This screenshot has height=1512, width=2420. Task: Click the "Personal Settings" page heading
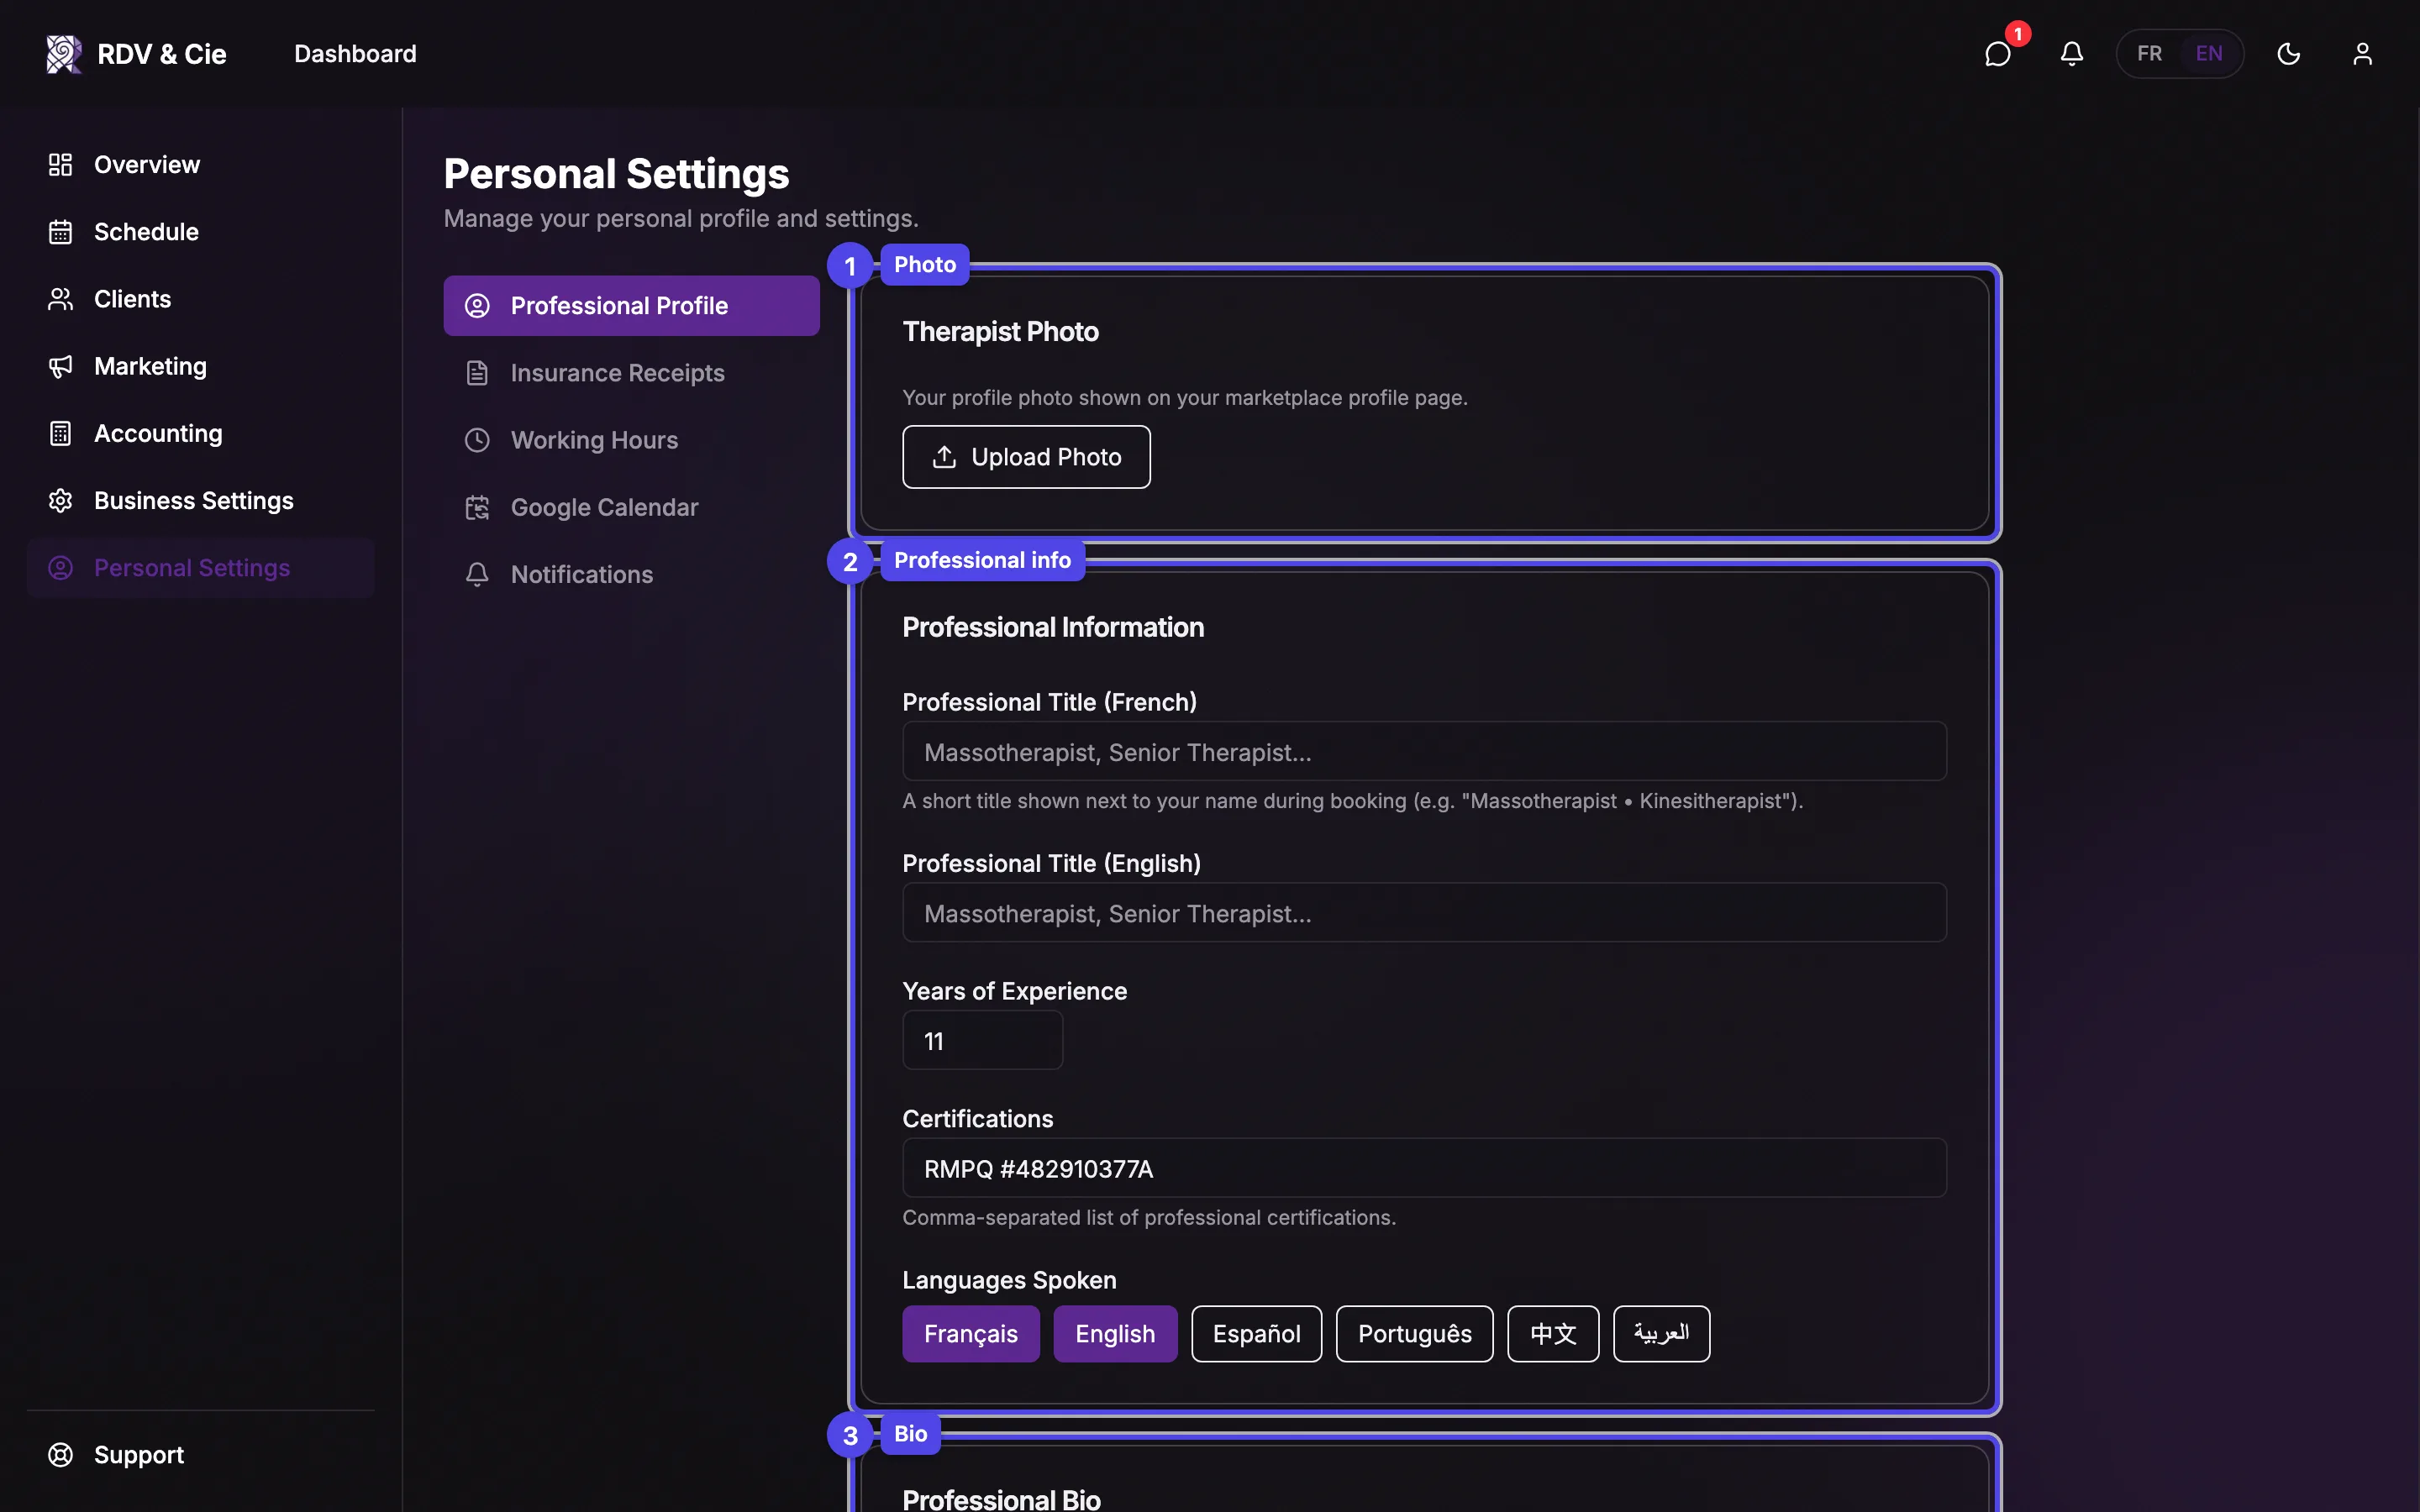[616, 174]
